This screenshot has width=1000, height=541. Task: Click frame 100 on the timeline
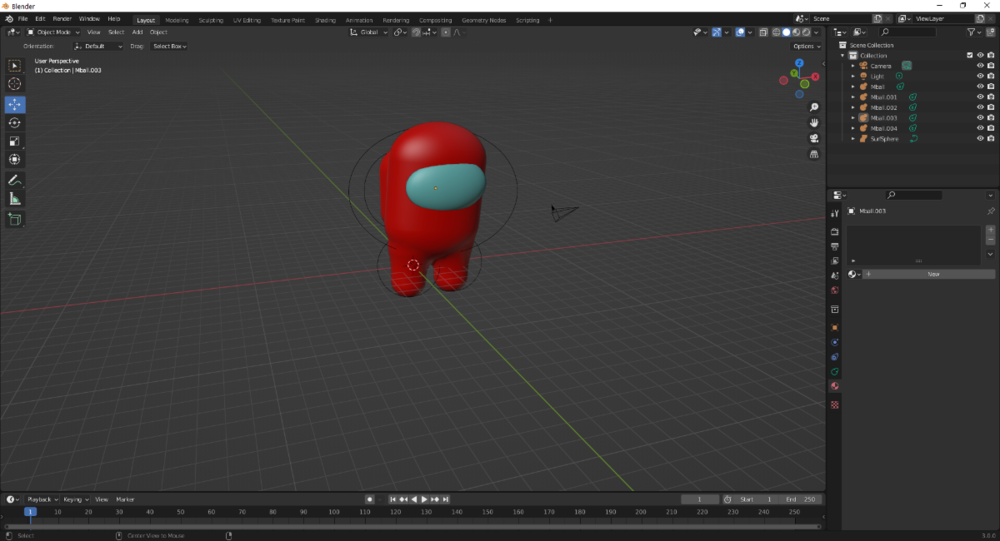pyautogui.click(x=334, y=512)
